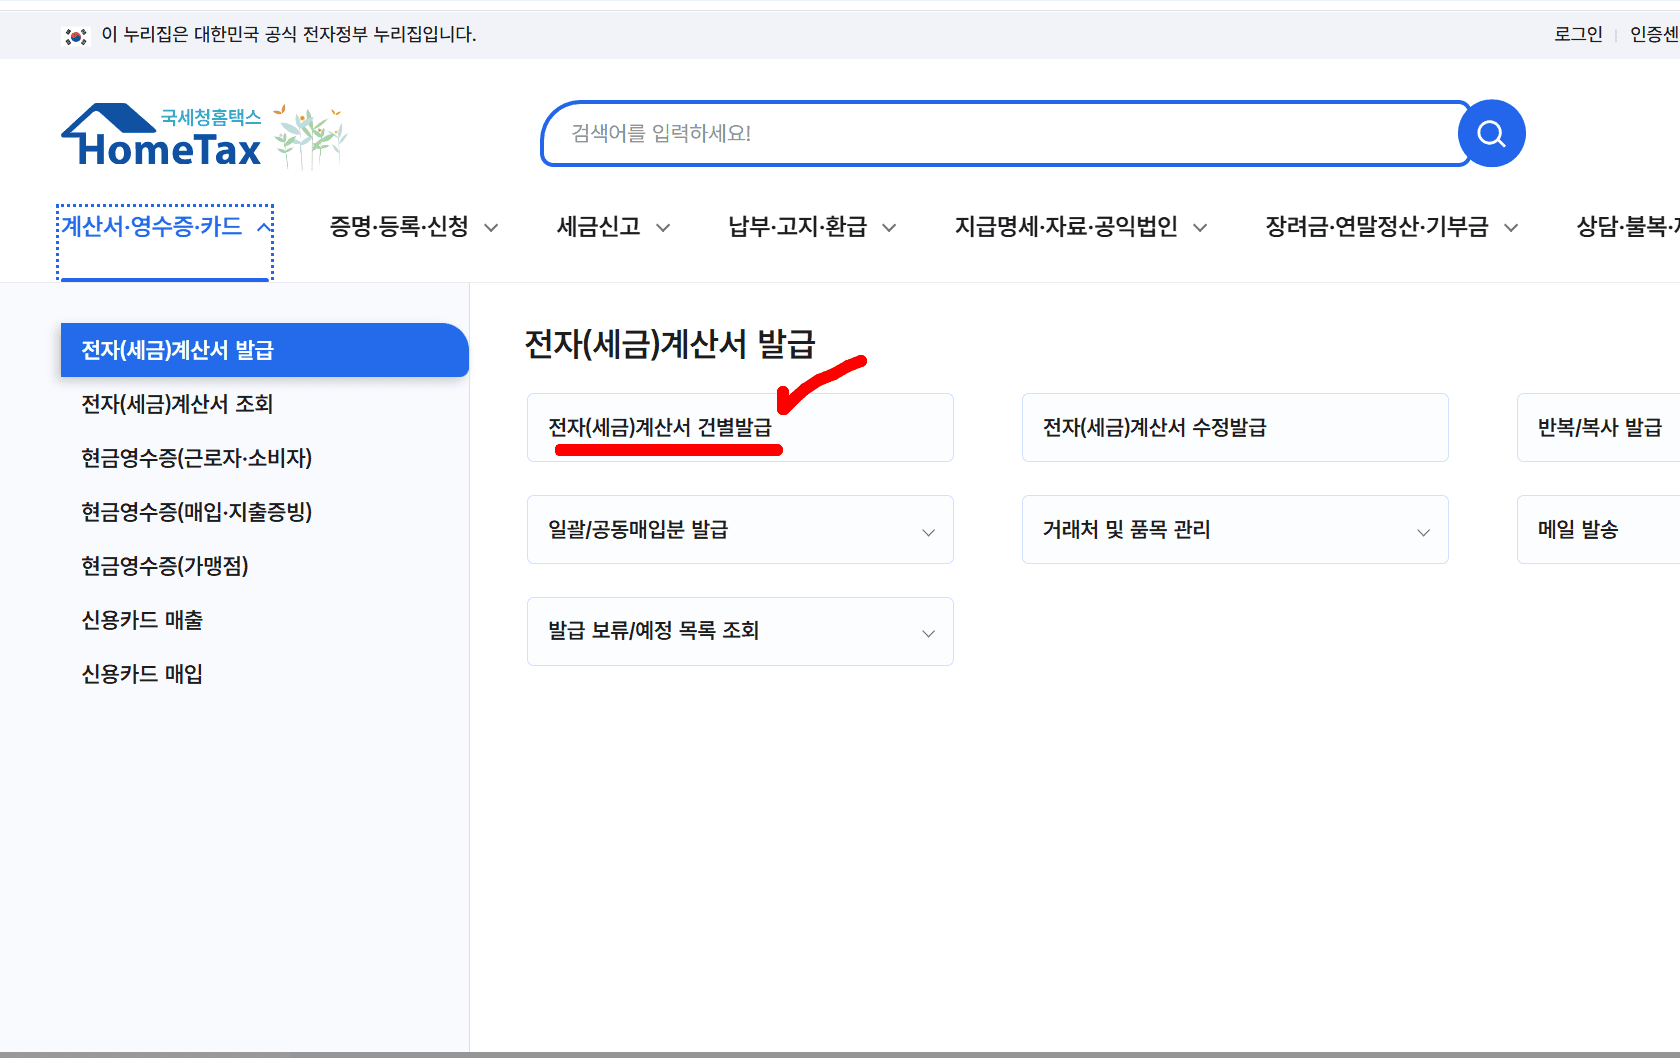The image size is (1680, 1058).
Task: Expand 거래처 및 품목 관리 dropdown
Action: pos(1235,530)
